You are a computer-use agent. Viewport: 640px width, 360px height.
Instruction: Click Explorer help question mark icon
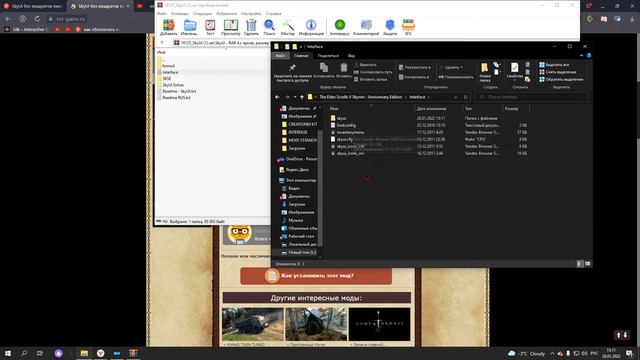pos(589,56)
